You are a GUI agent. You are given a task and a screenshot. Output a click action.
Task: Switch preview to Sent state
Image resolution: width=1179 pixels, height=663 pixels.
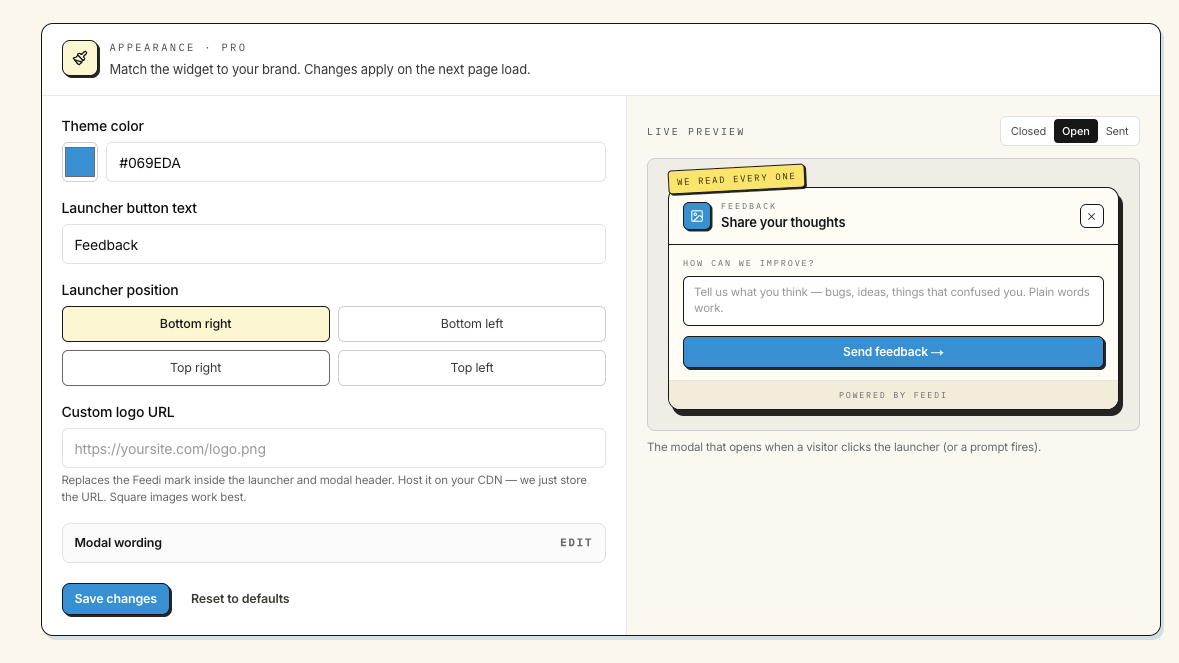(x=1117, y=132)
